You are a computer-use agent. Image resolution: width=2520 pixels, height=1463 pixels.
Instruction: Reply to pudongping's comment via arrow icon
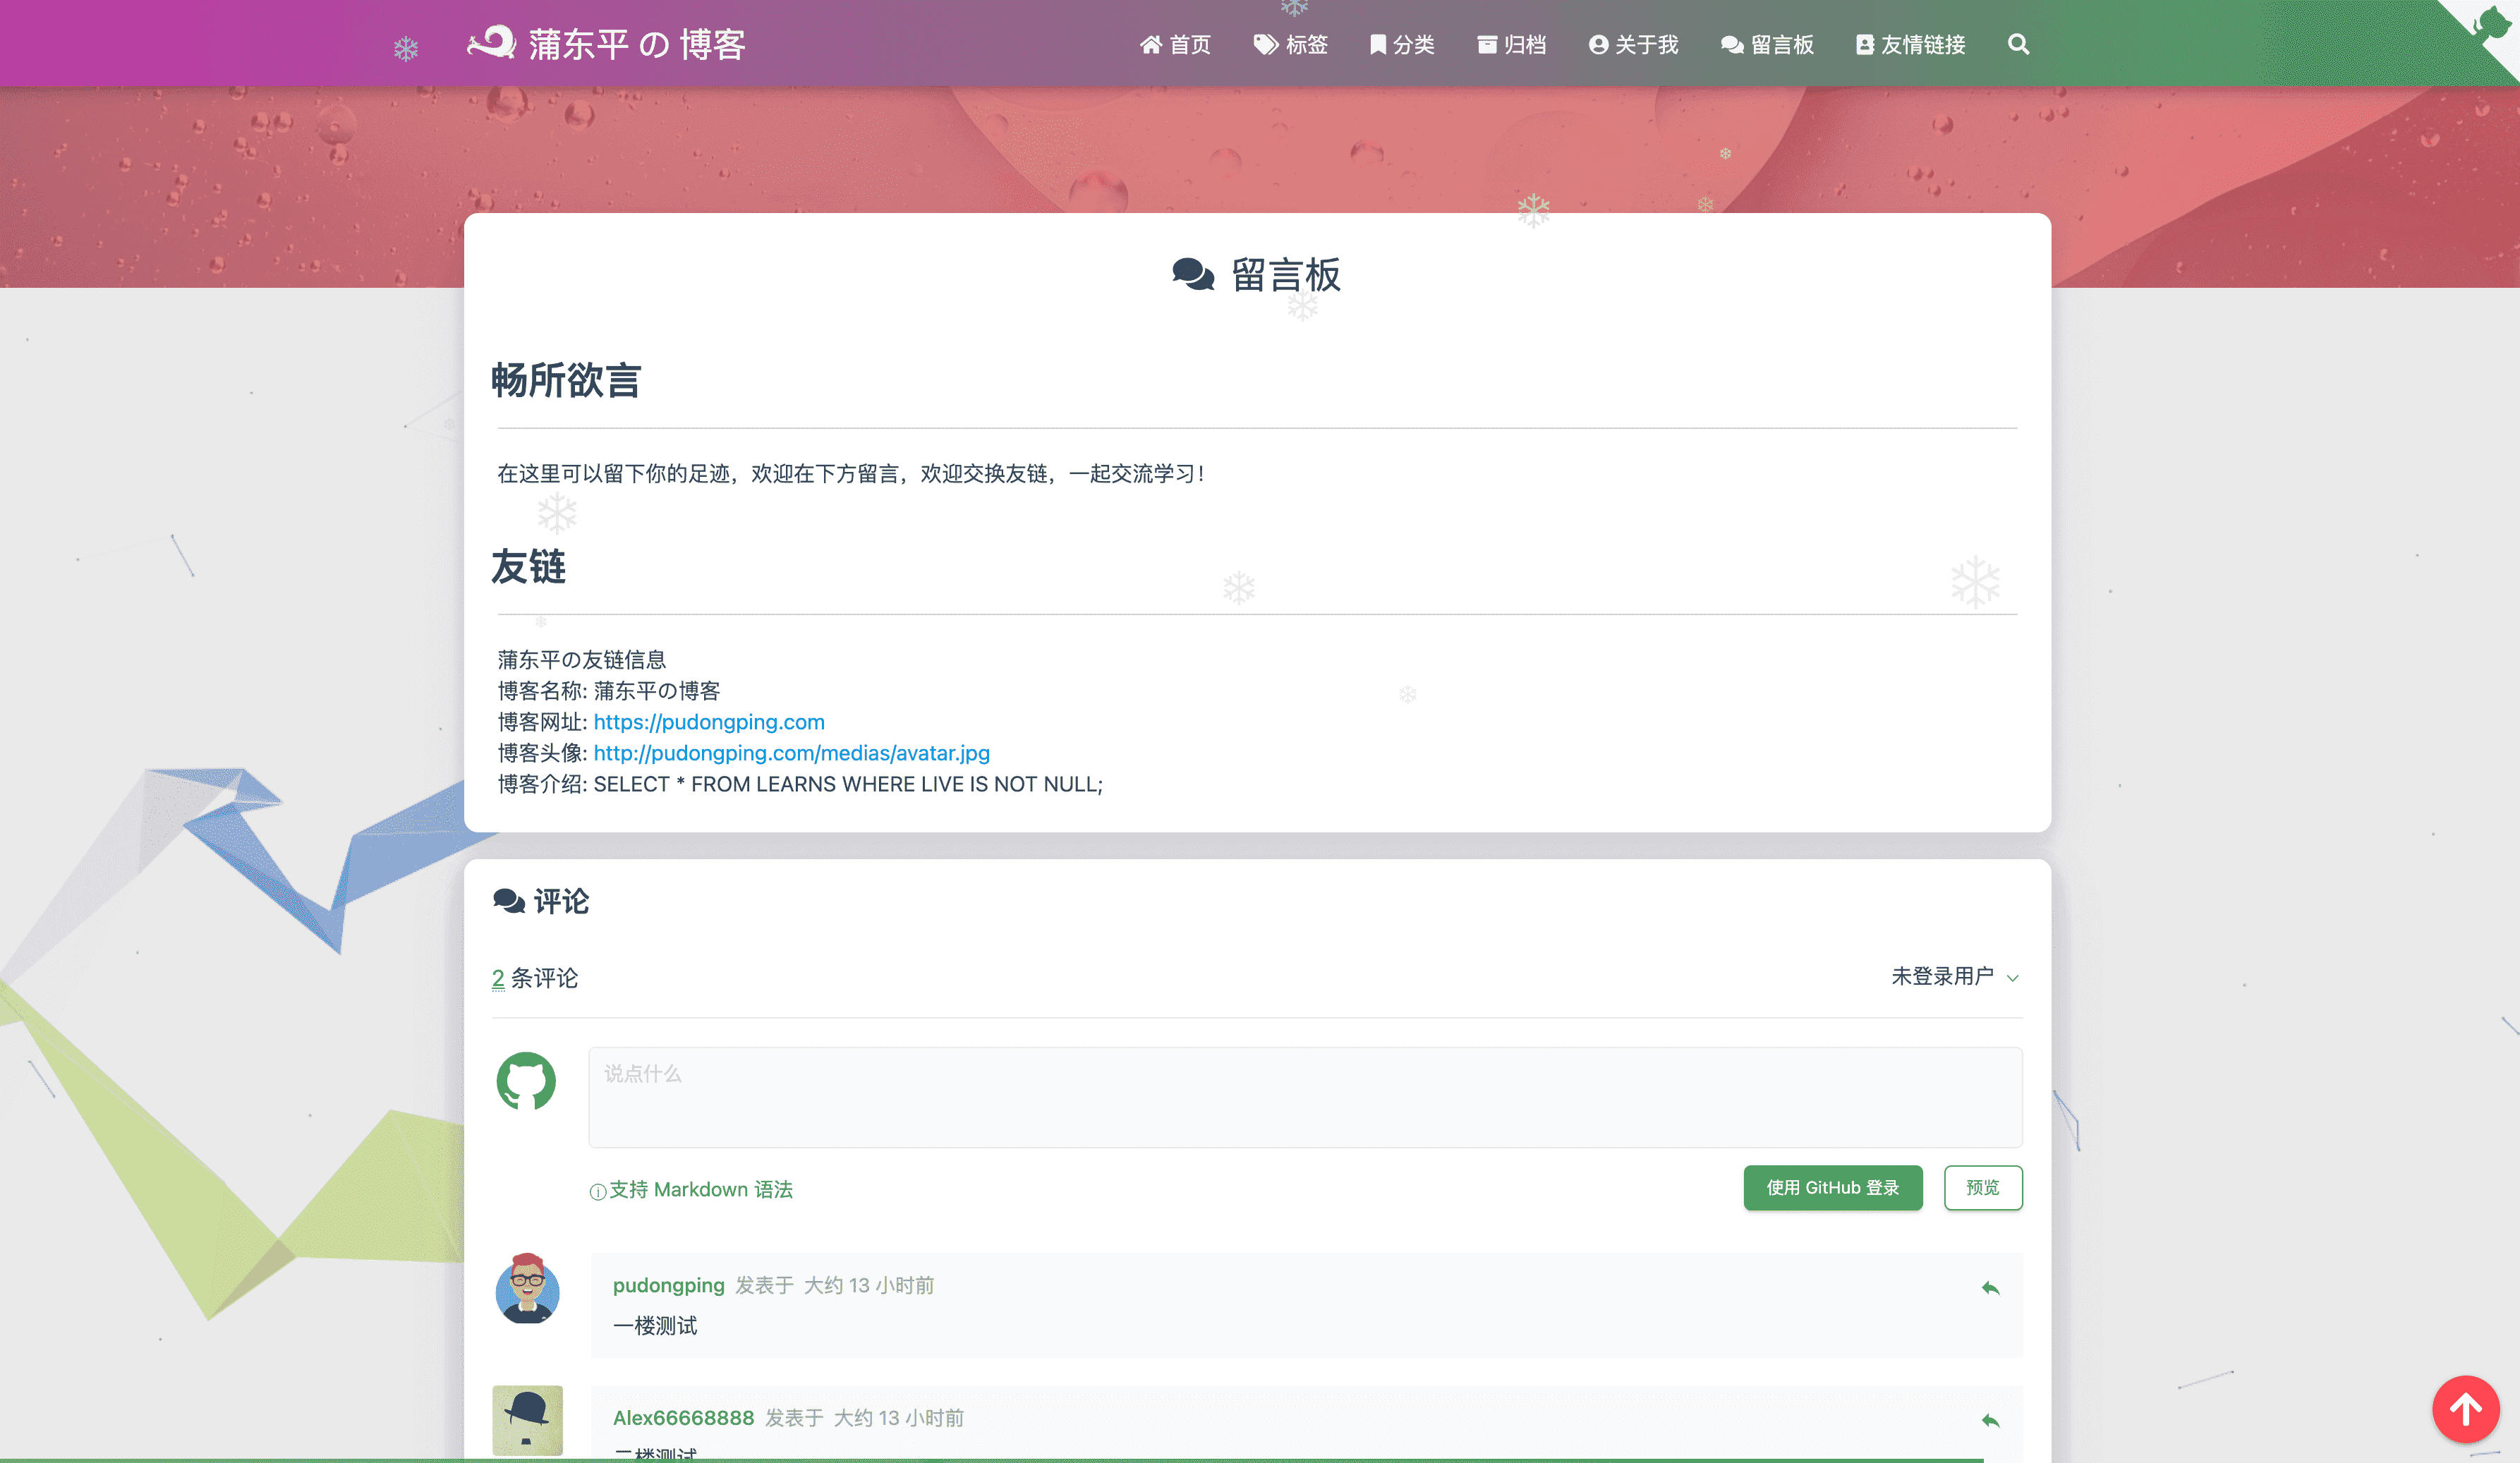(1990, 1288)
